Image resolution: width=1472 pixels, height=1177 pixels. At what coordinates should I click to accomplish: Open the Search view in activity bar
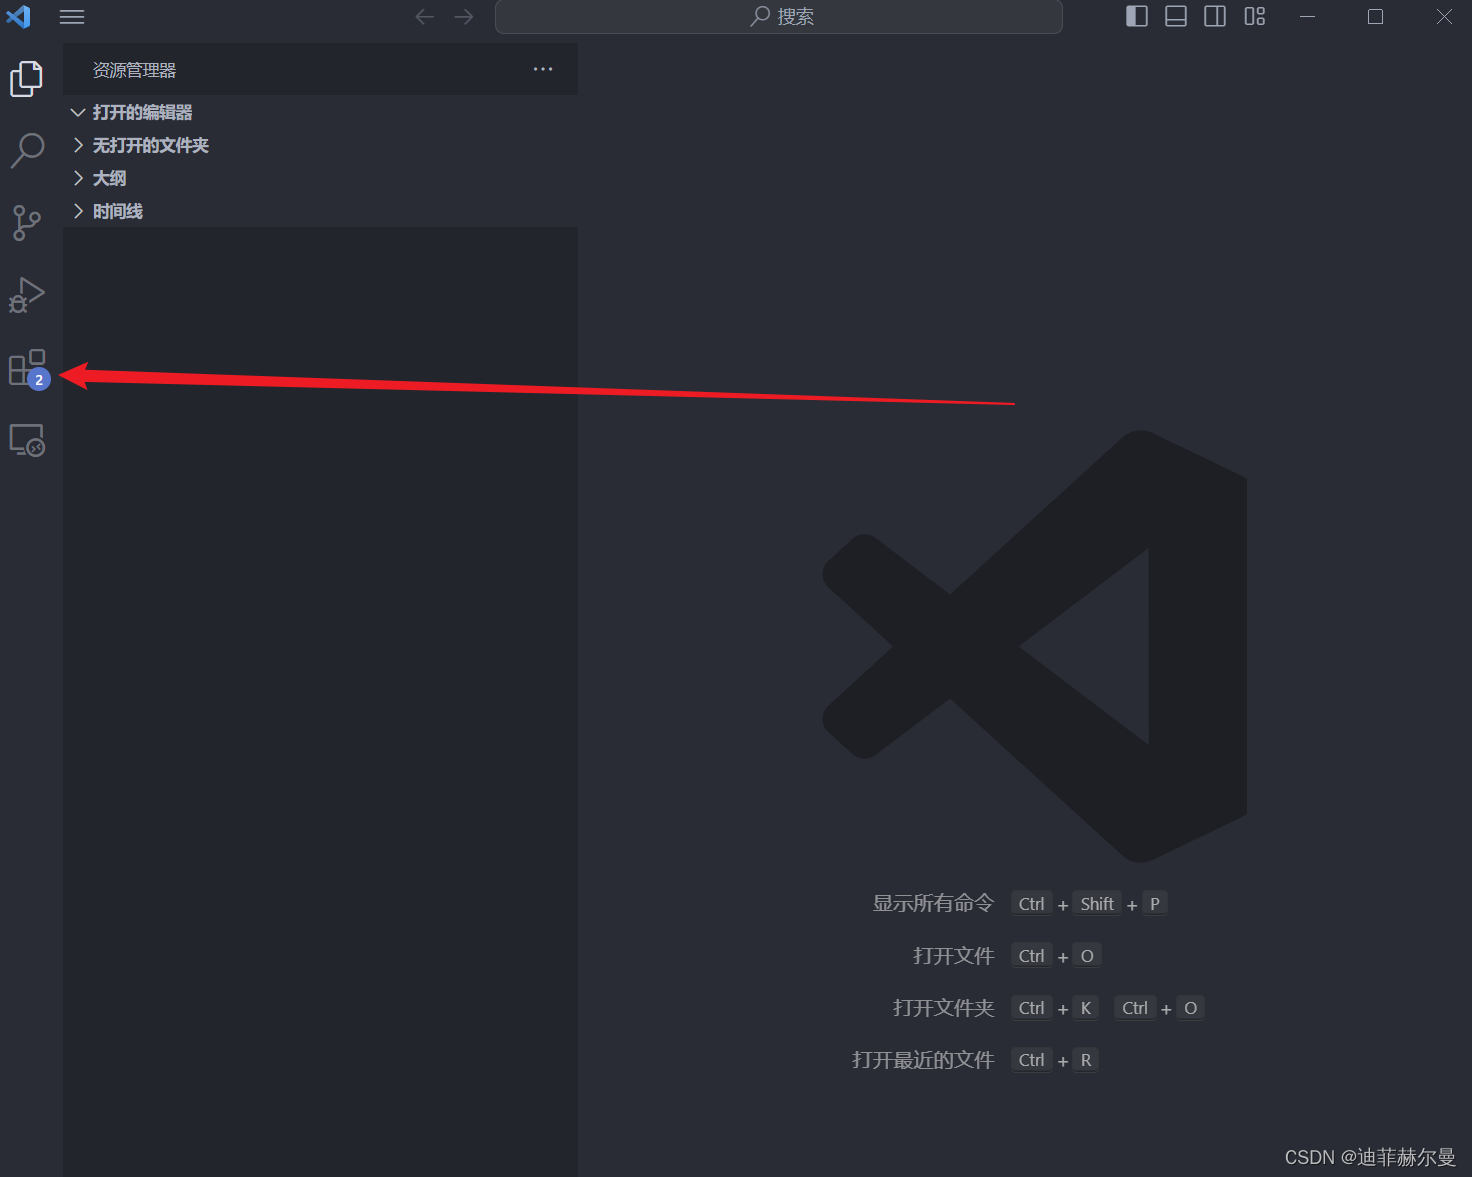pos(27,151)
